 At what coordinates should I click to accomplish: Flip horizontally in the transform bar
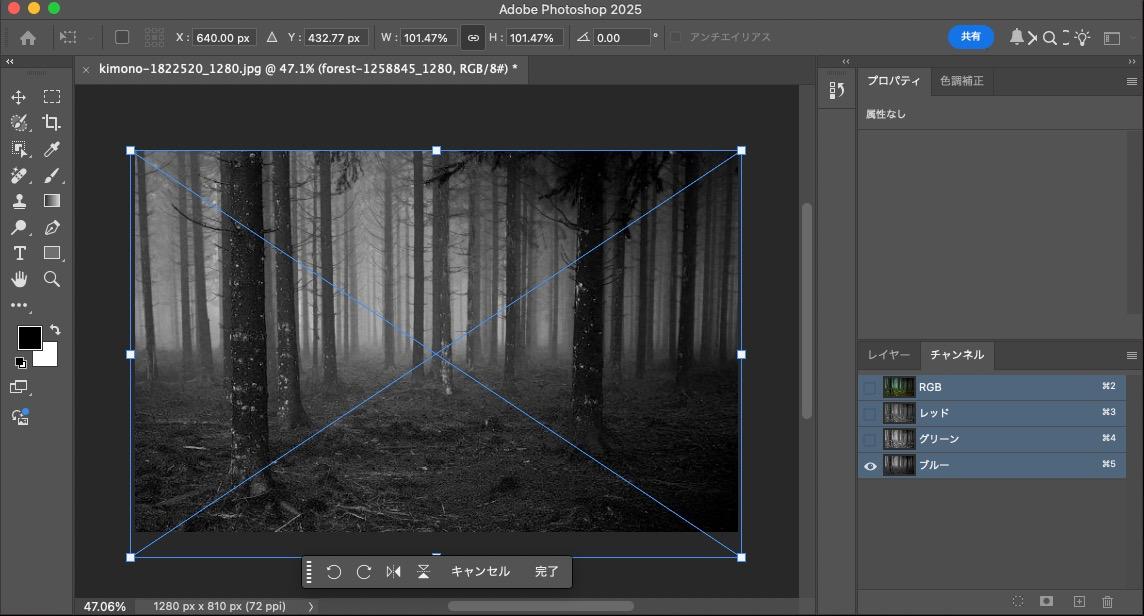(393, 572)
